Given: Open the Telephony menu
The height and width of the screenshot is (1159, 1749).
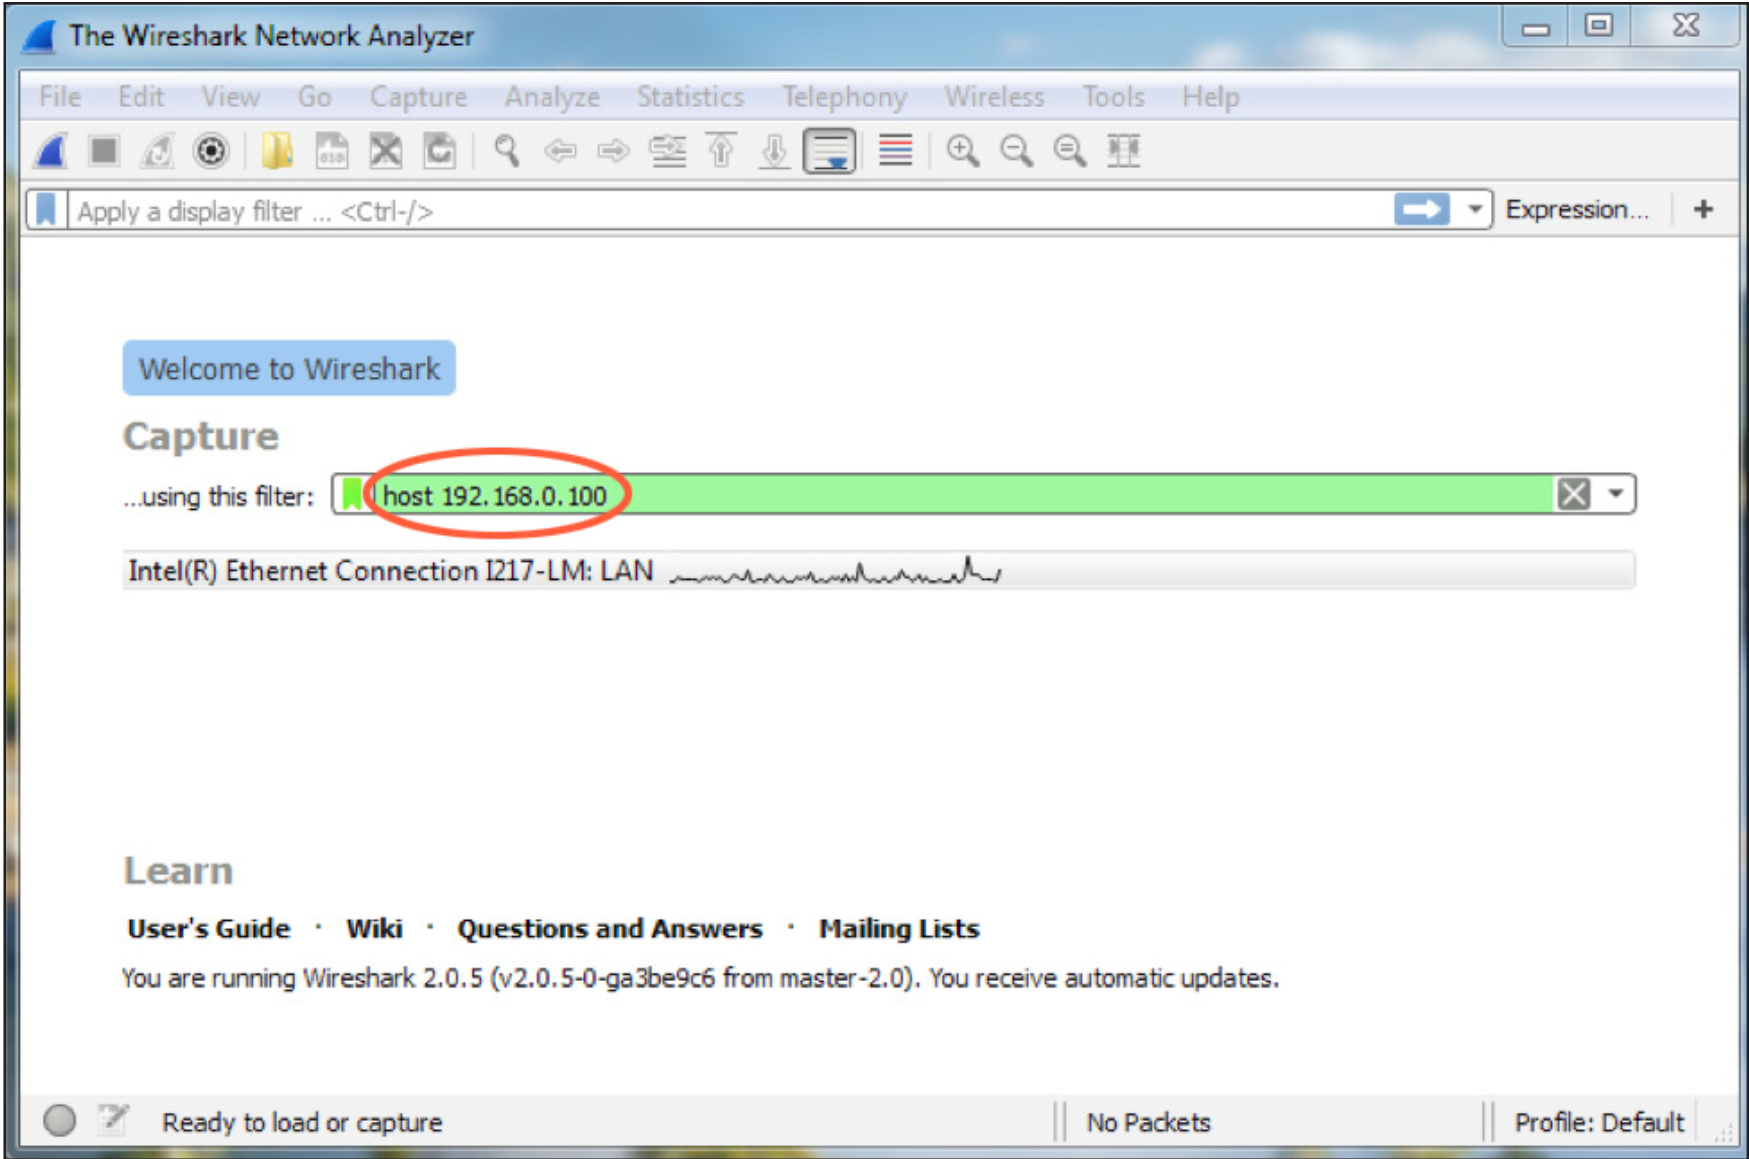Looking at the screenshot, I should [845, 96].
